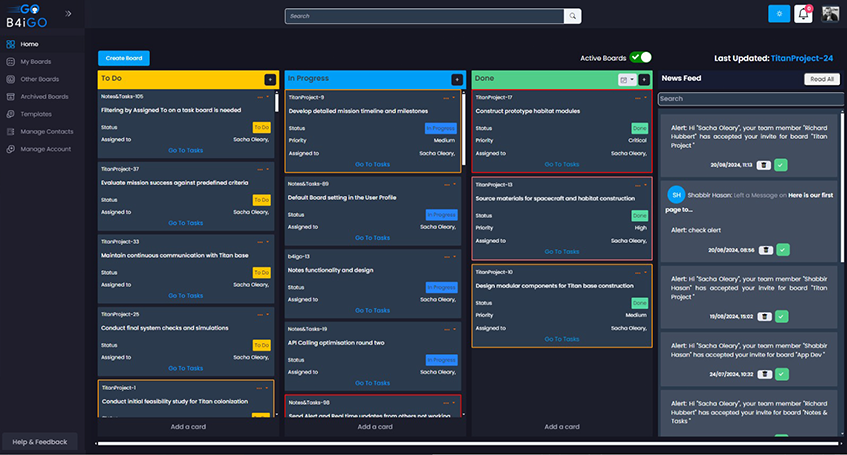Click the plus icon in Done column header
847x455 pixels.
click(x=644, y=79)
